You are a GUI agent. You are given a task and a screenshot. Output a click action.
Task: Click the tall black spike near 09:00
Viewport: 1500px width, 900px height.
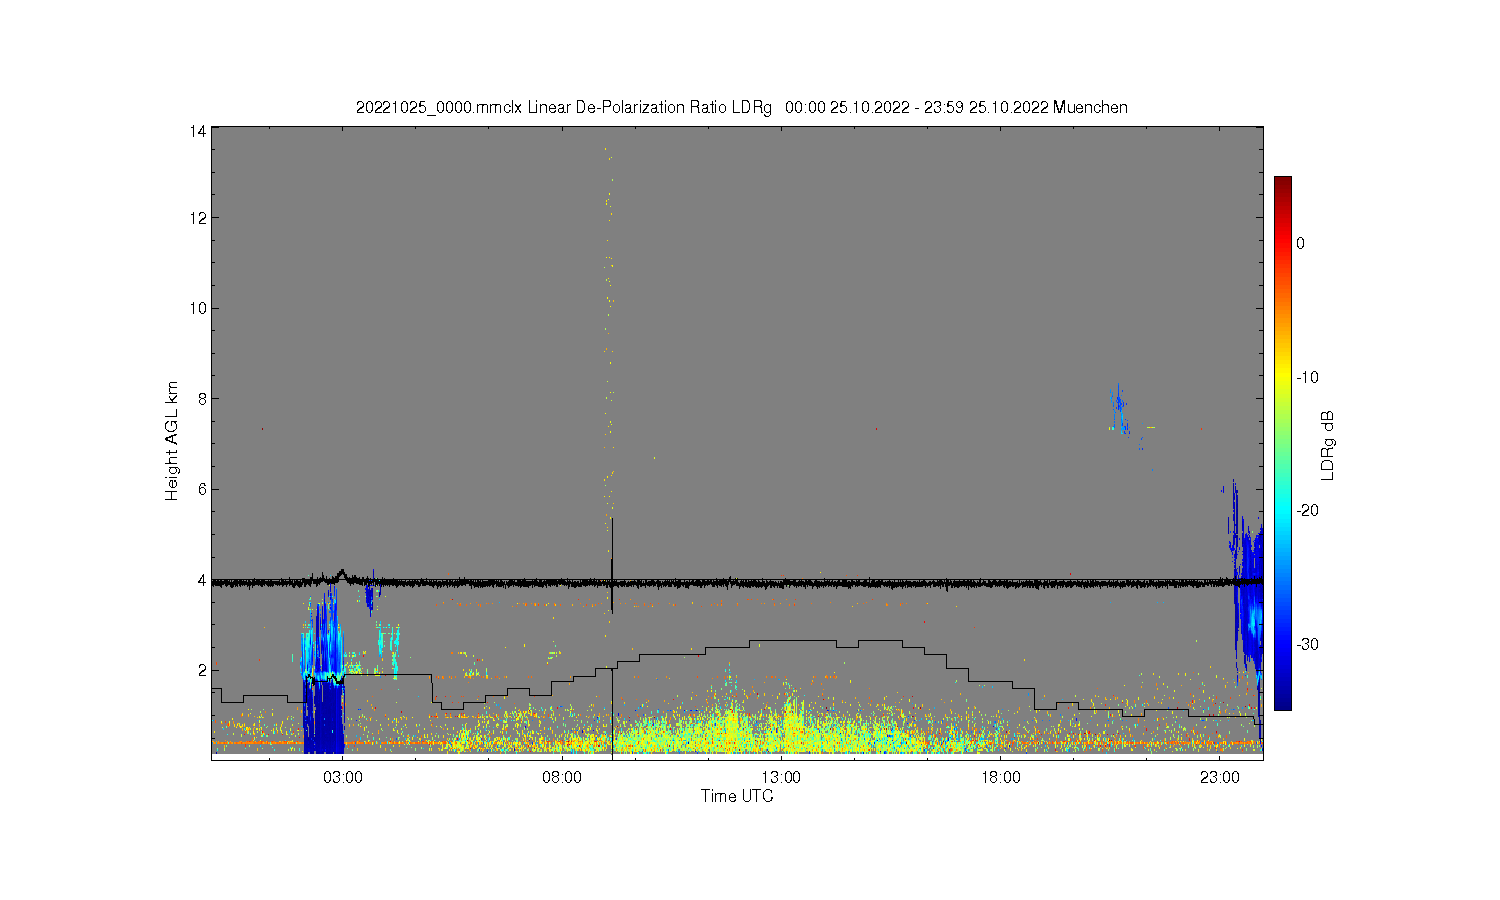(612, 565)
